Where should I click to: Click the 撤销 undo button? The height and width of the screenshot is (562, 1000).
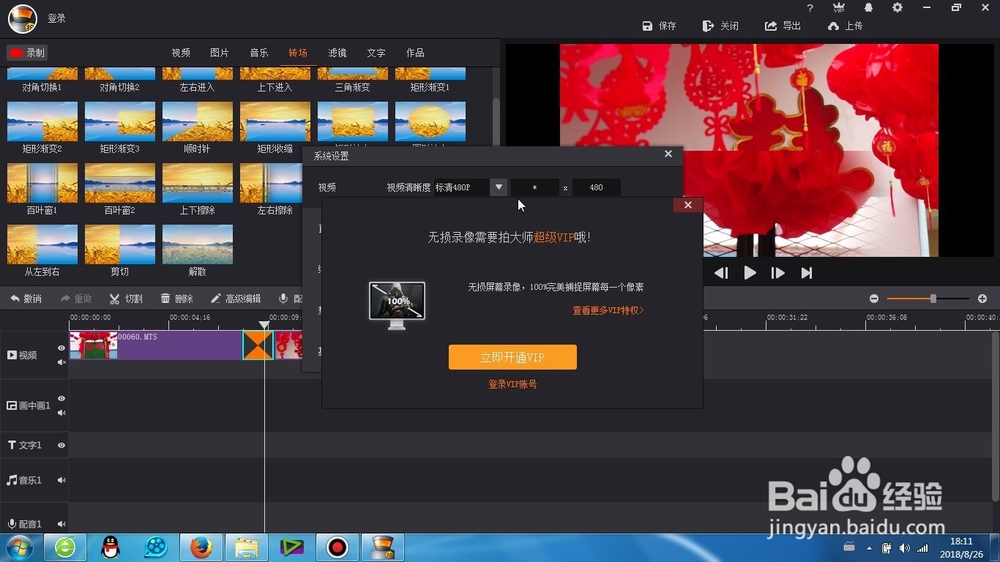click(x=26, y=299)
